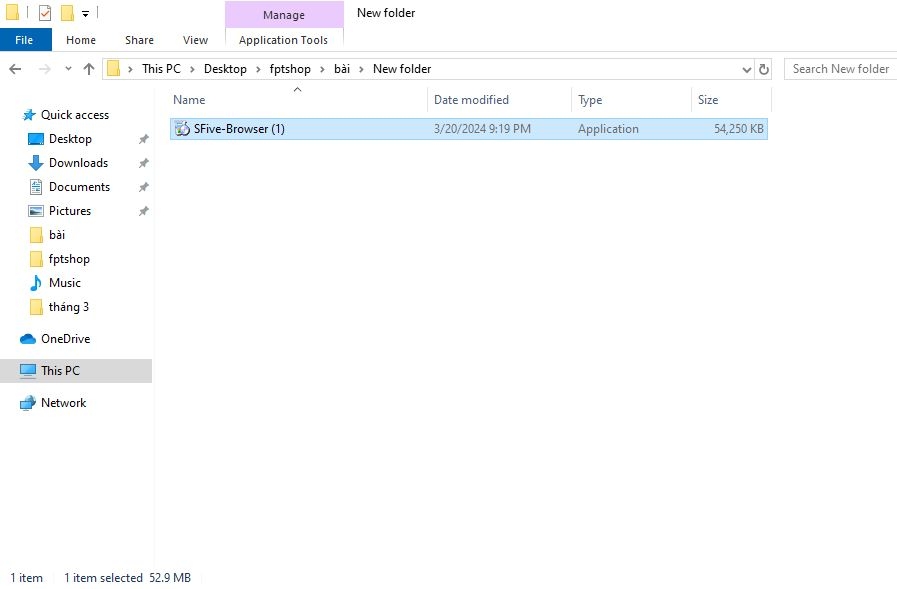Click the Downloads arrow icon
This screenshot has height=589, width=897.
35,163
